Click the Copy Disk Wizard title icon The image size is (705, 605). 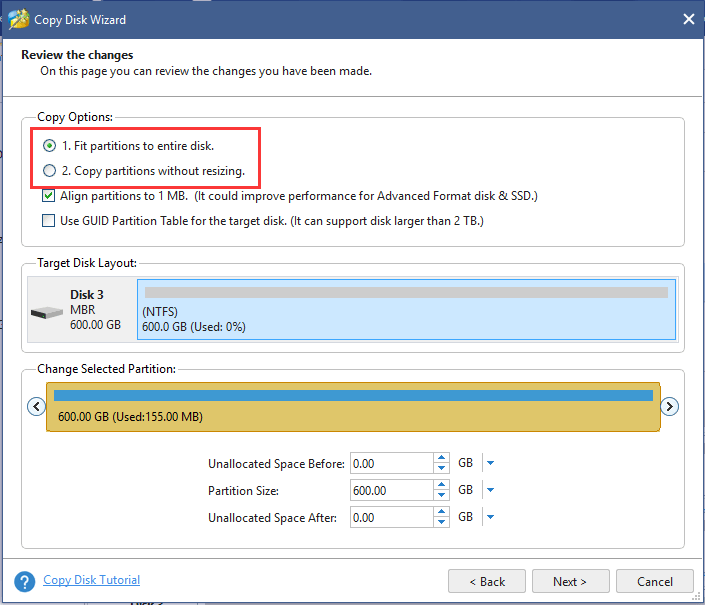(x=18, y=19)
